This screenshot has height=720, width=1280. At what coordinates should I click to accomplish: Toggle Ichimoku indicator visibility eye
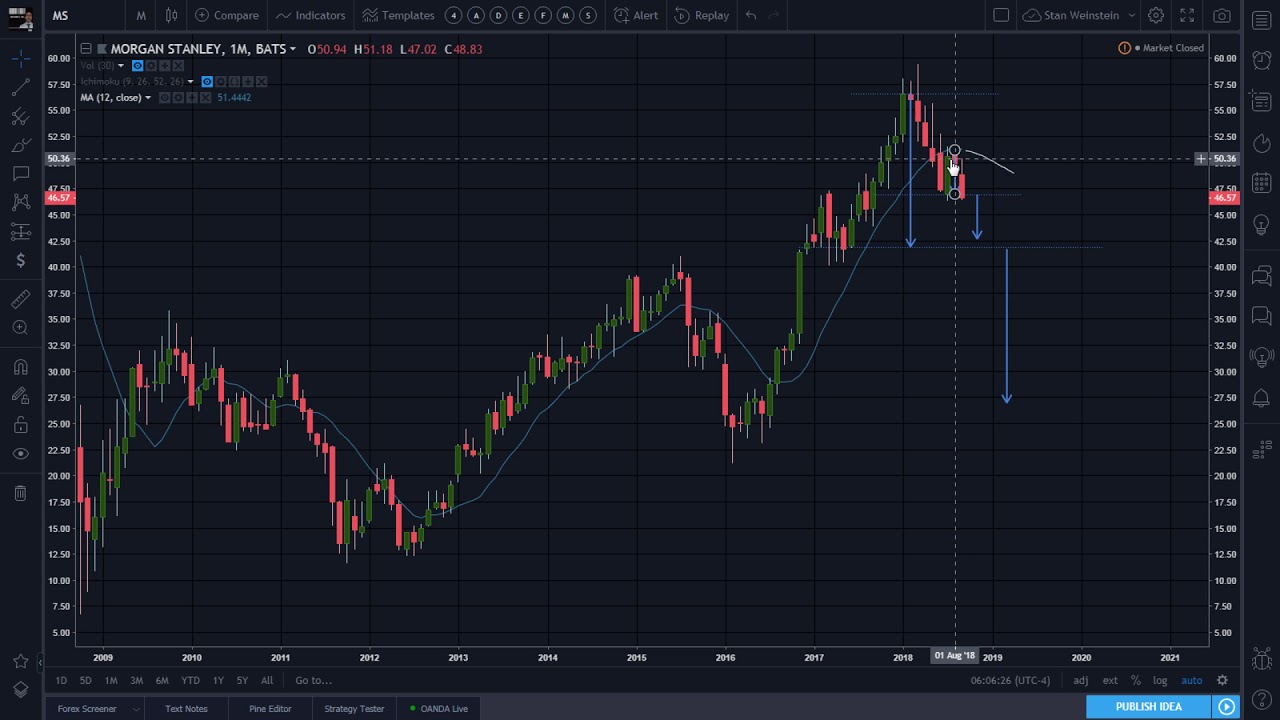(x=207, y=81)
